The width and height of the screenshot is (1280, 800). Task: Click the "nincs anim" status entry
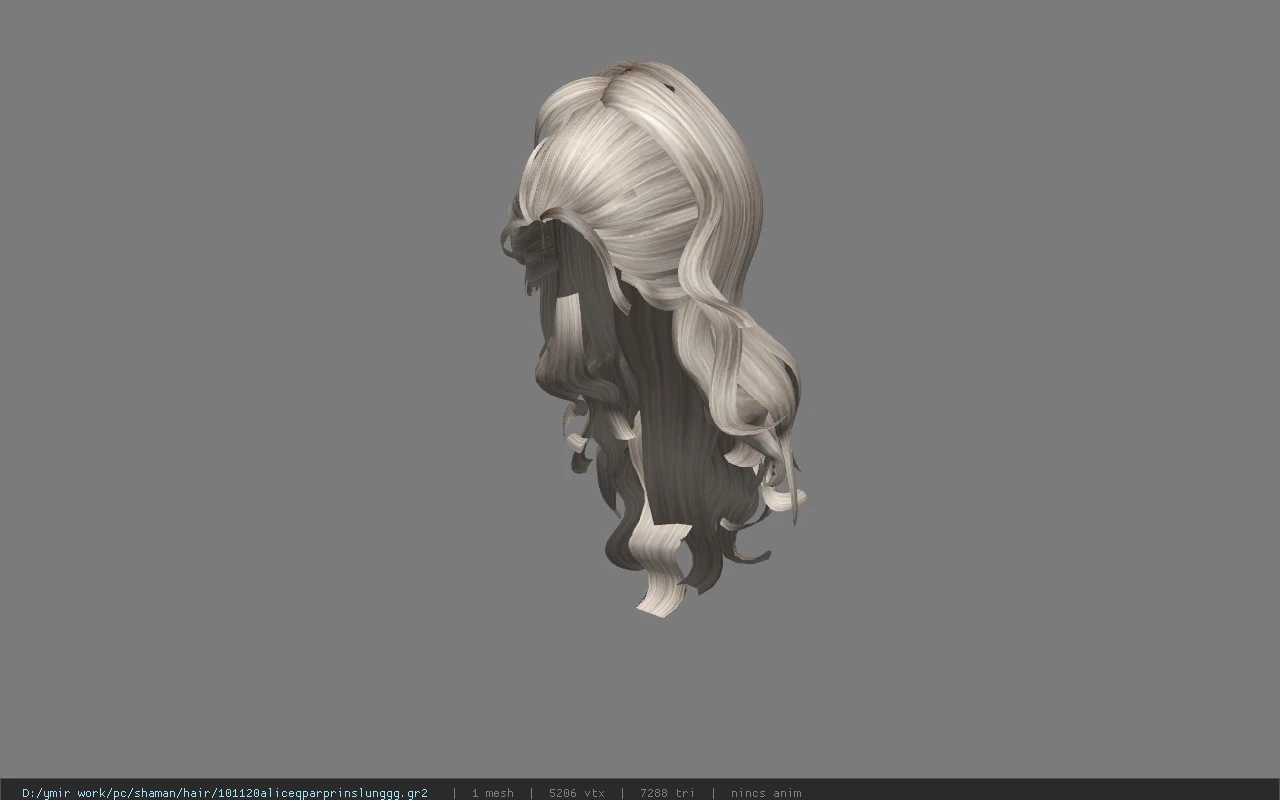point(765,793)
